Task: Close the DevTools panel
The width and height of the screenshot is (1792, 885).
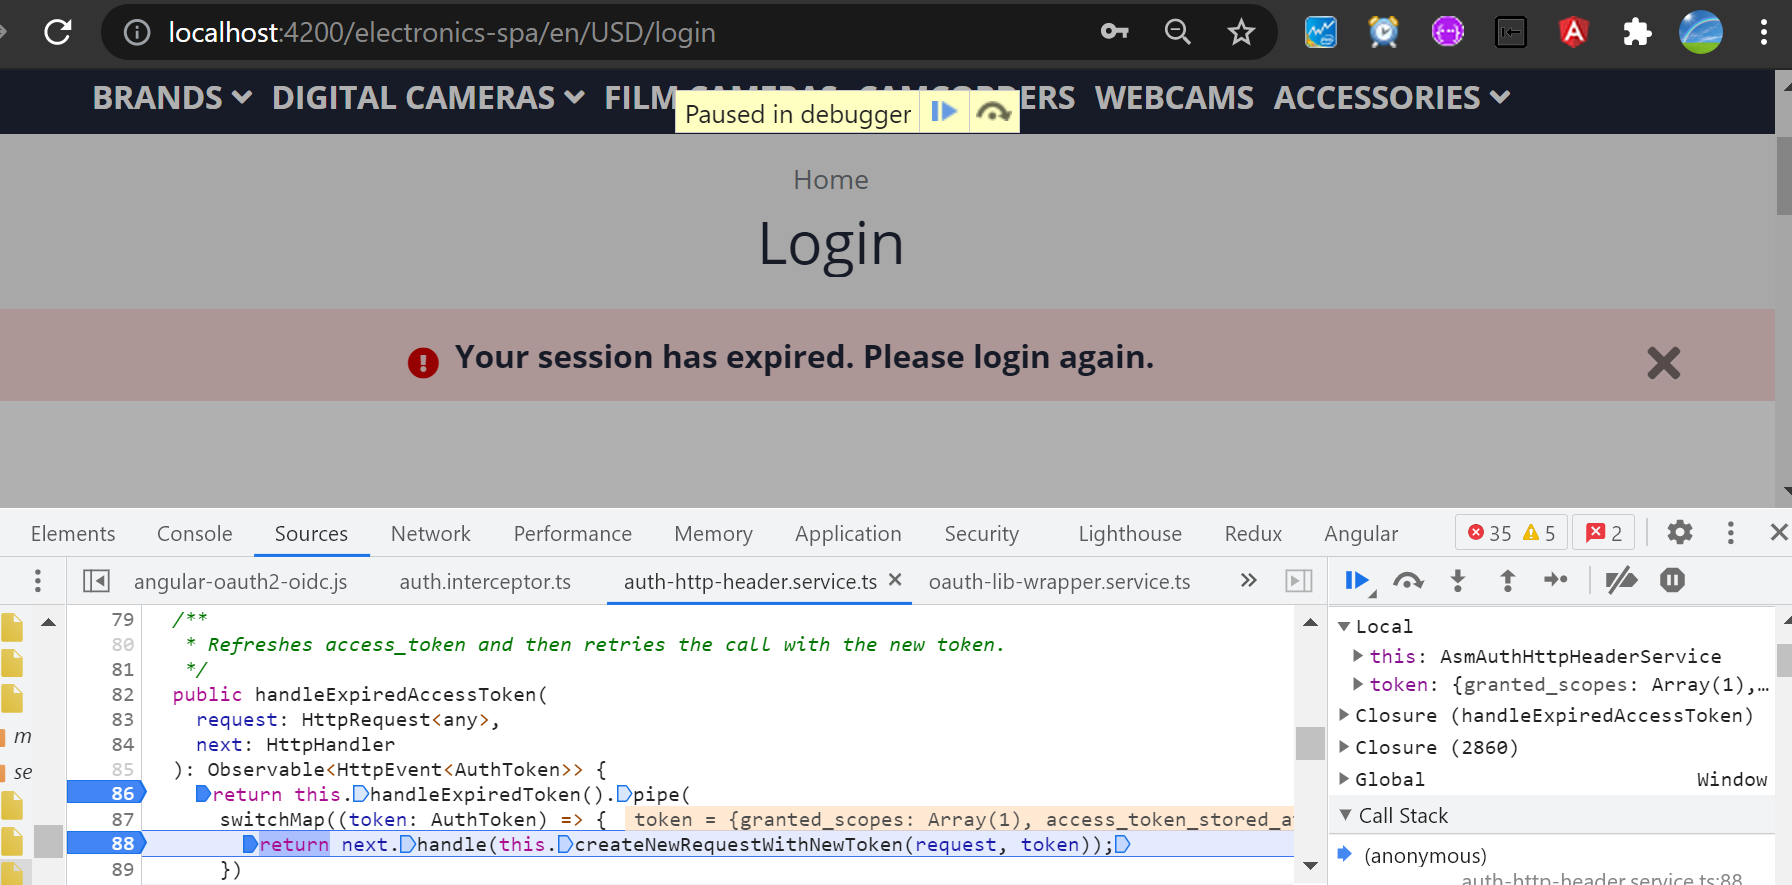Action: pos(1778,532)
